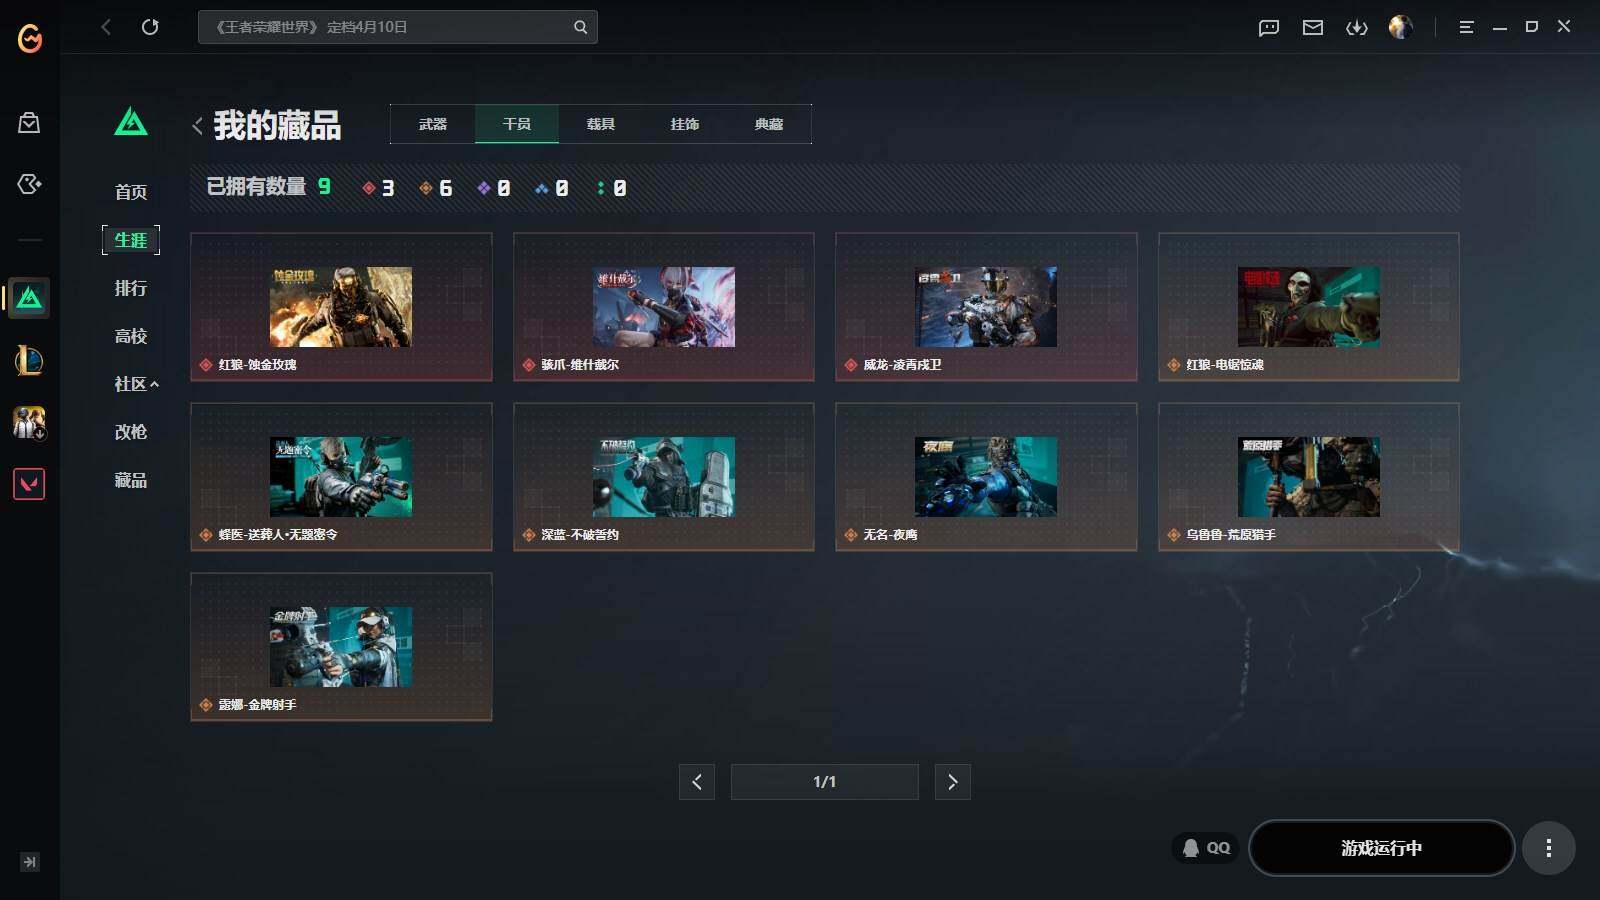
Task: Open the 载具 tab
Action: [x=601, y=124]
